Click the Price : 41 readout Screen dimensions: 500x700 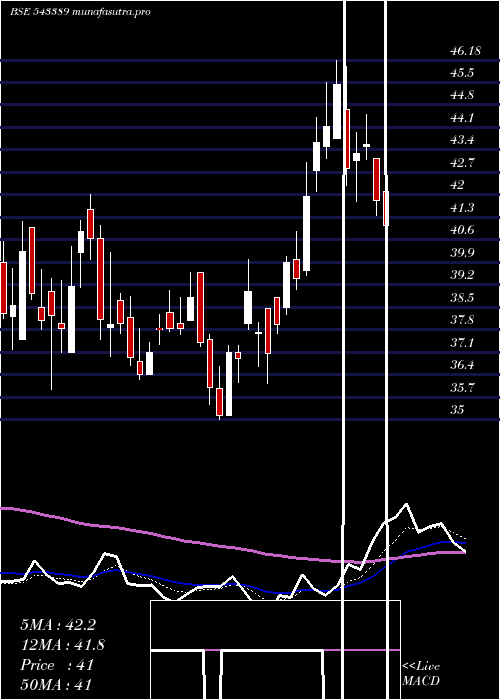[57, 665]
